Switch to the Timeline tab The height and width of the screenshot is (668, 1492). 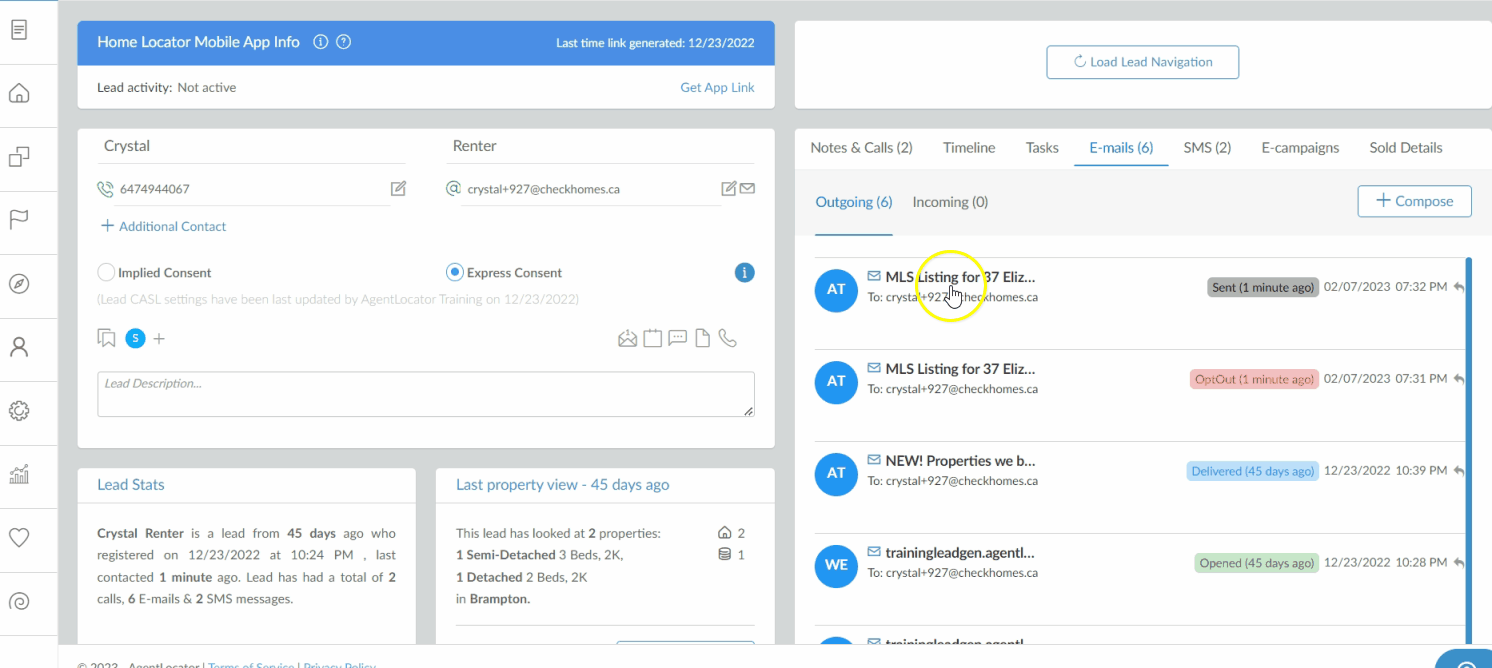tap(969, 147)
